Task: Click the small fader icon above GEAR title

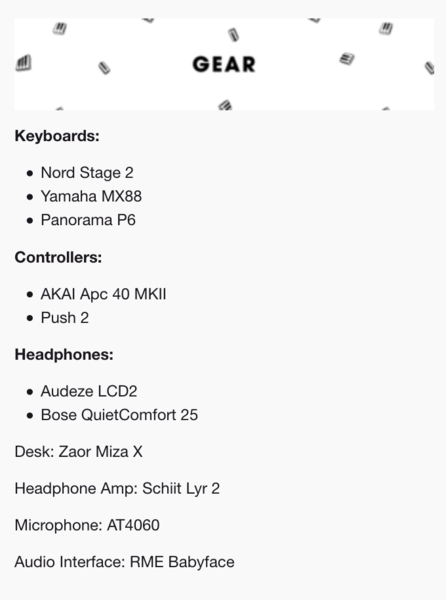Action: (234, 34)
